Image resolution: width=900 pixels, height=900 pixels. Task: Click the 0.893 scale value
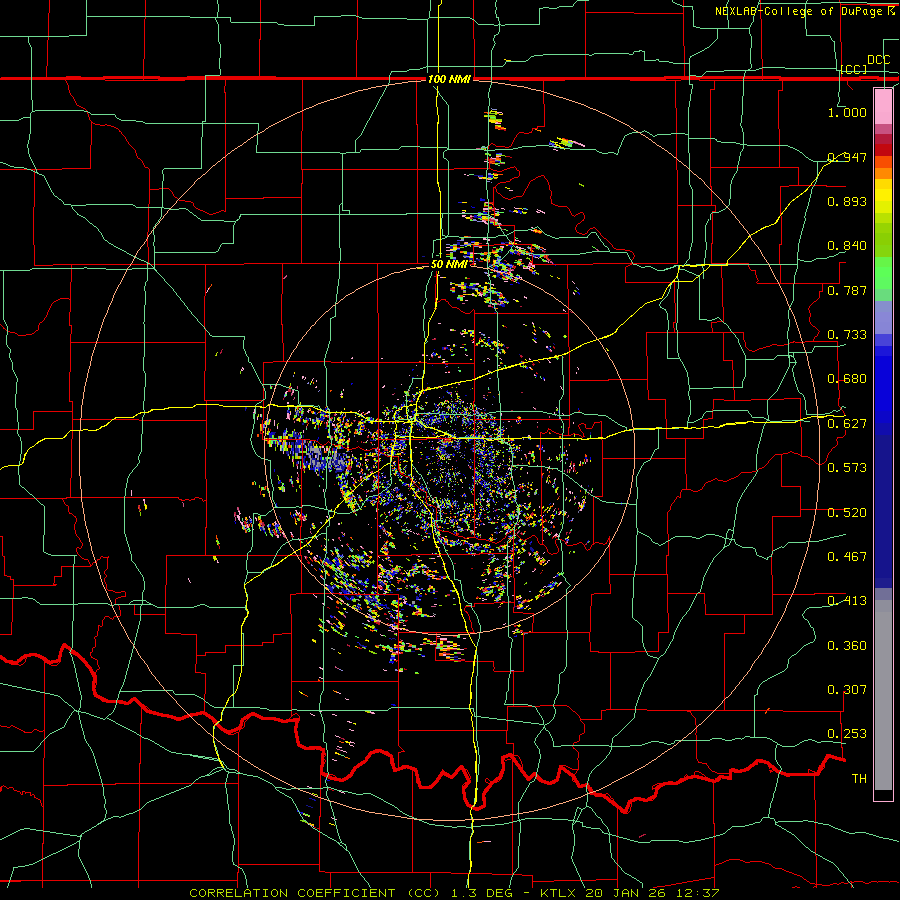(847, 201)
